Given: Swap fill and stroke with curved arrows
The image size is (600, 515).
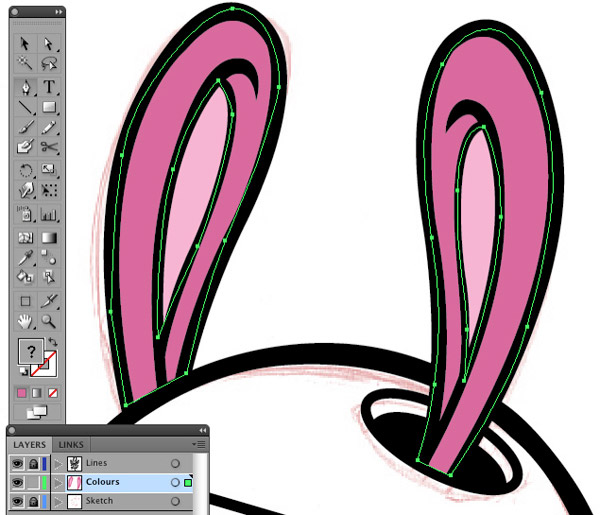Looking at the screenshot, I should coord(53,342).
